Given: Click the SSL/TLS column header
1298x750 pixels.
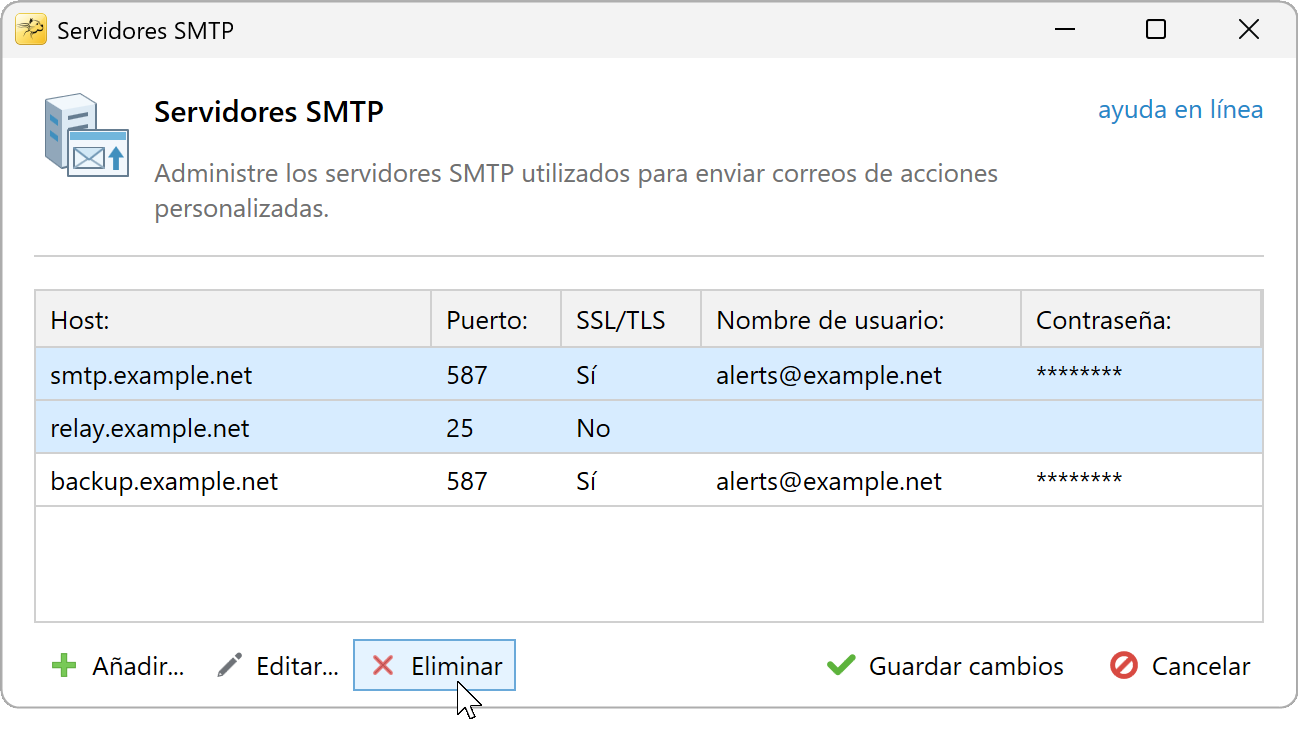Looking at the screenshot, I should click(x=631, y=320).
